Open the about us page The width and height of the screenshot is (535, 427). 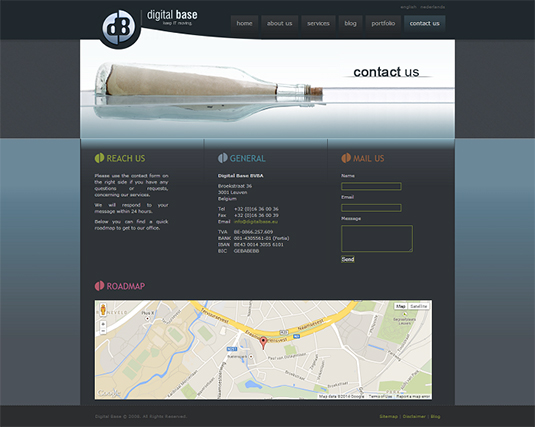pyautogui.click(x=279, y=23)
